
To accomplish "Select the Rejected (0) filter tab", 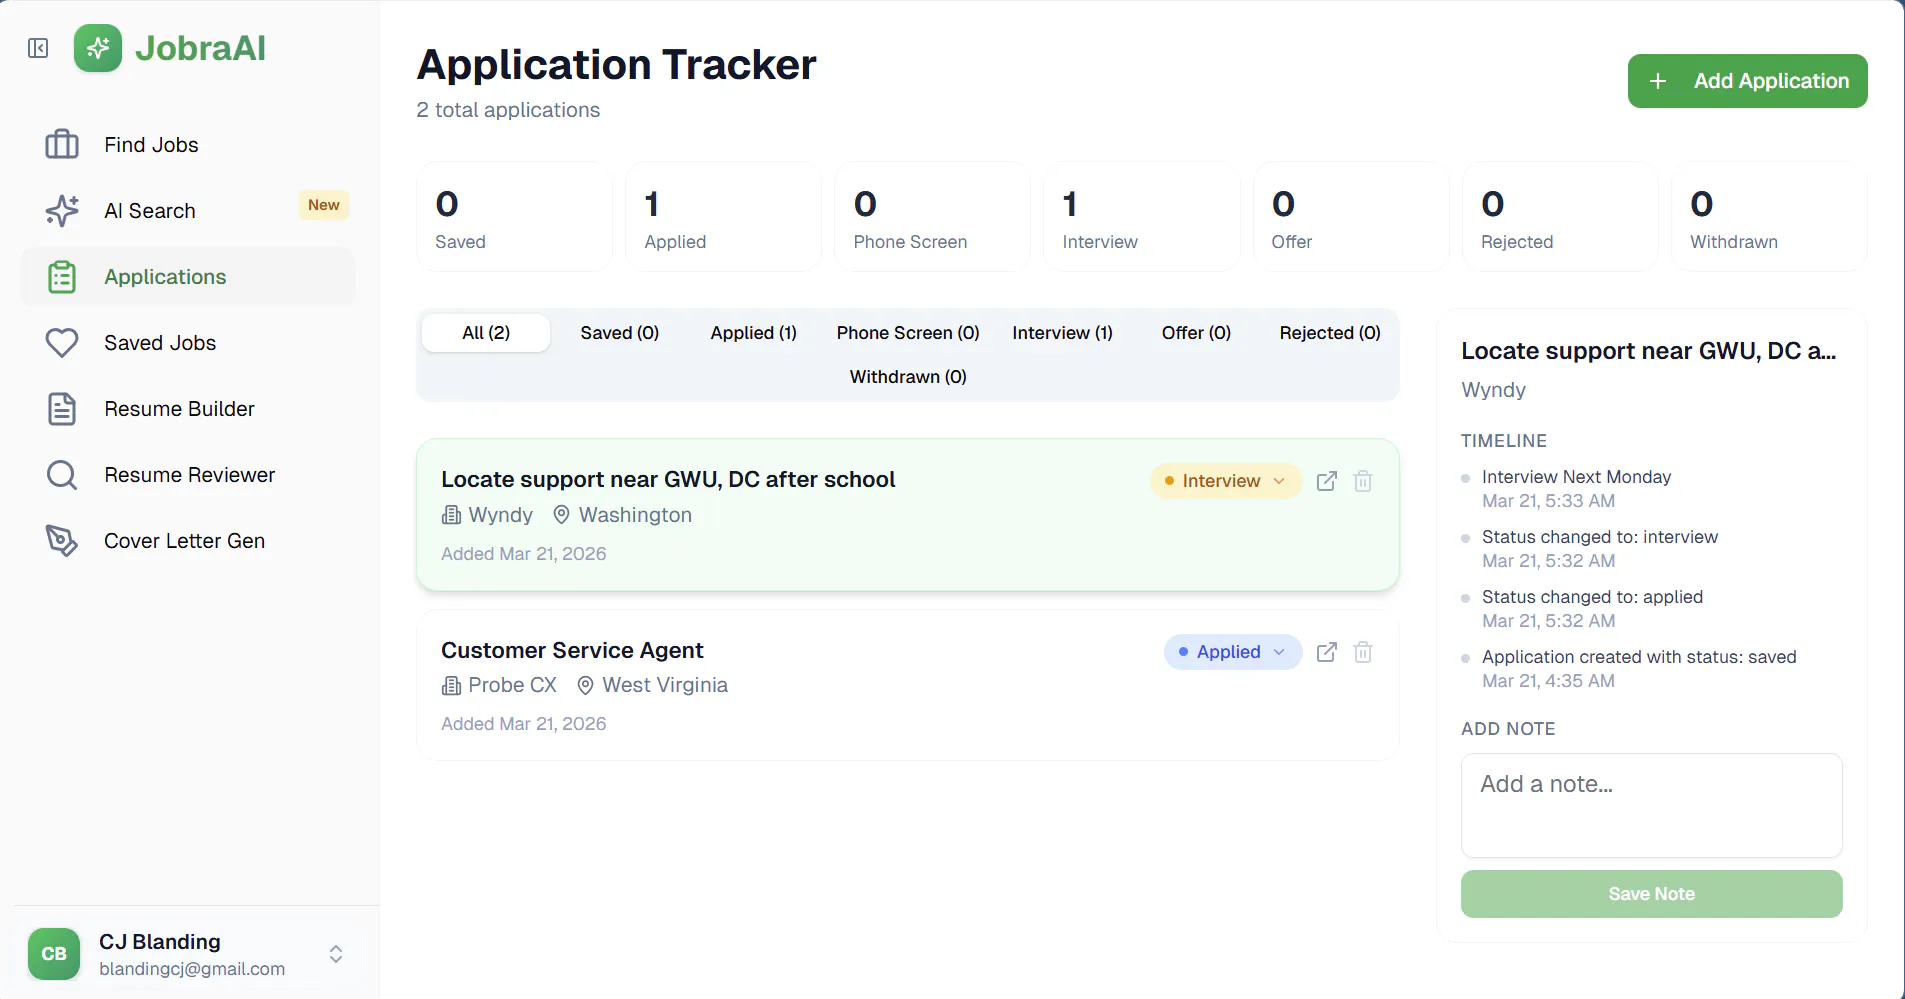I will [1330, 333].
